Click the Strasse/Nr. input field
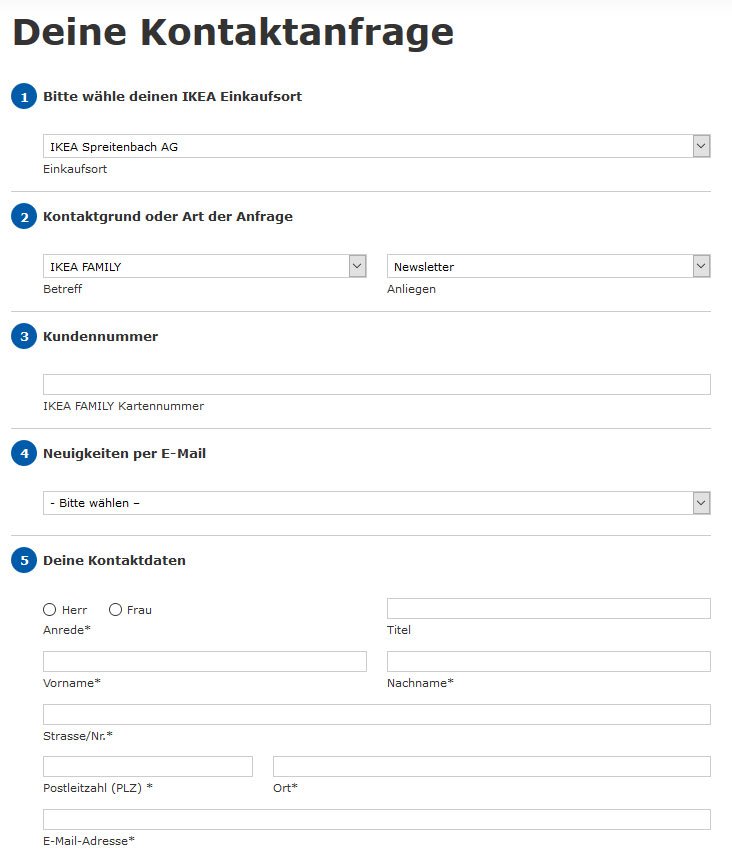Image resolution: width=732 pixels, height=856 pixels. (x=377, y=714)
